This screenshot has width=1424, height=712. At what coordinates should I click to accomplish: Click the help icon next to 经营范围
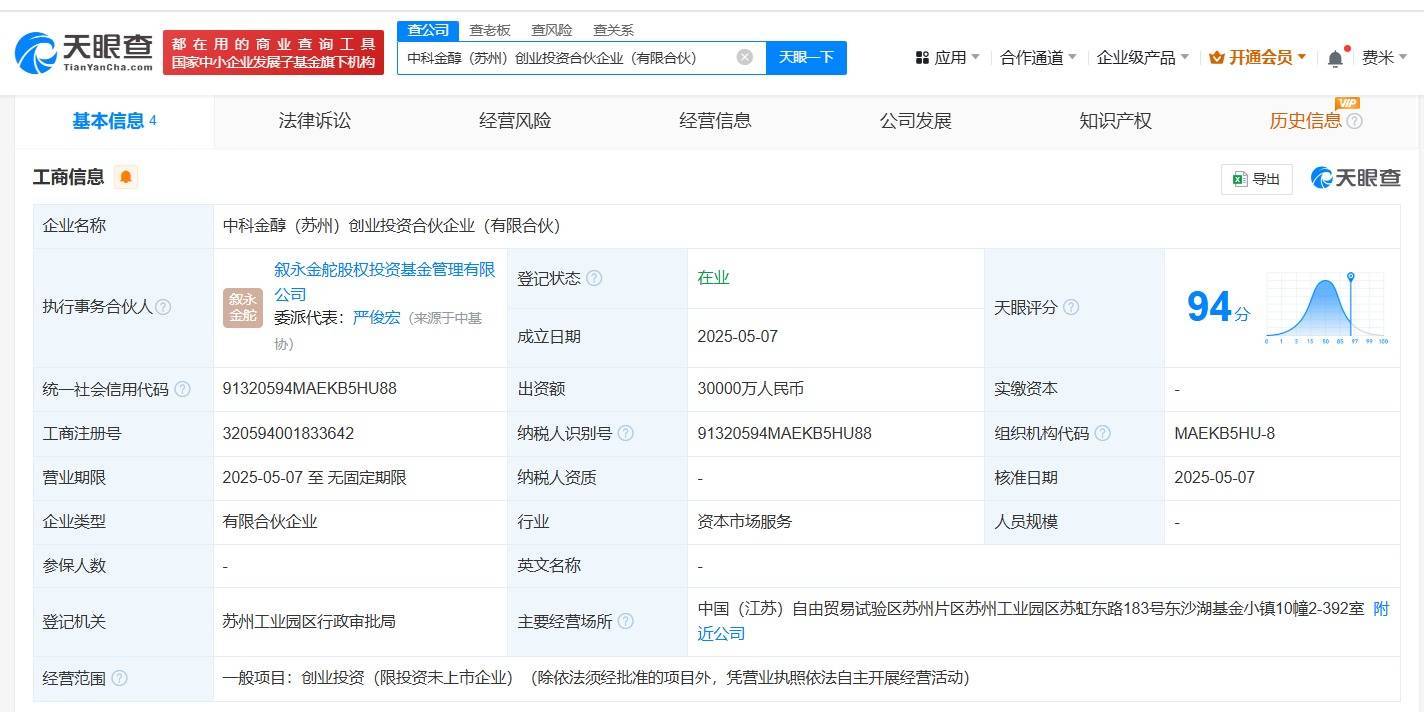(119, 678)
